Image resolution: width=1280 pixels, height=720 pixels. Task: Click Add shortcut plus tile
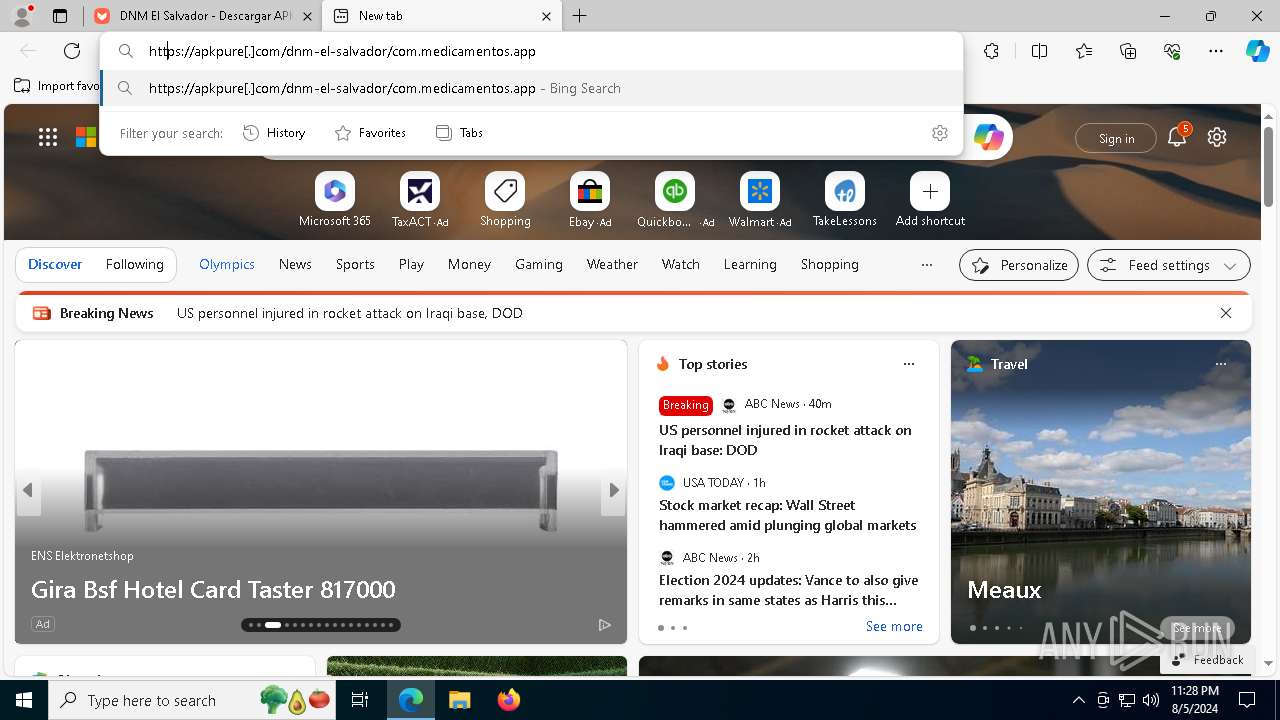coord(930,200)
